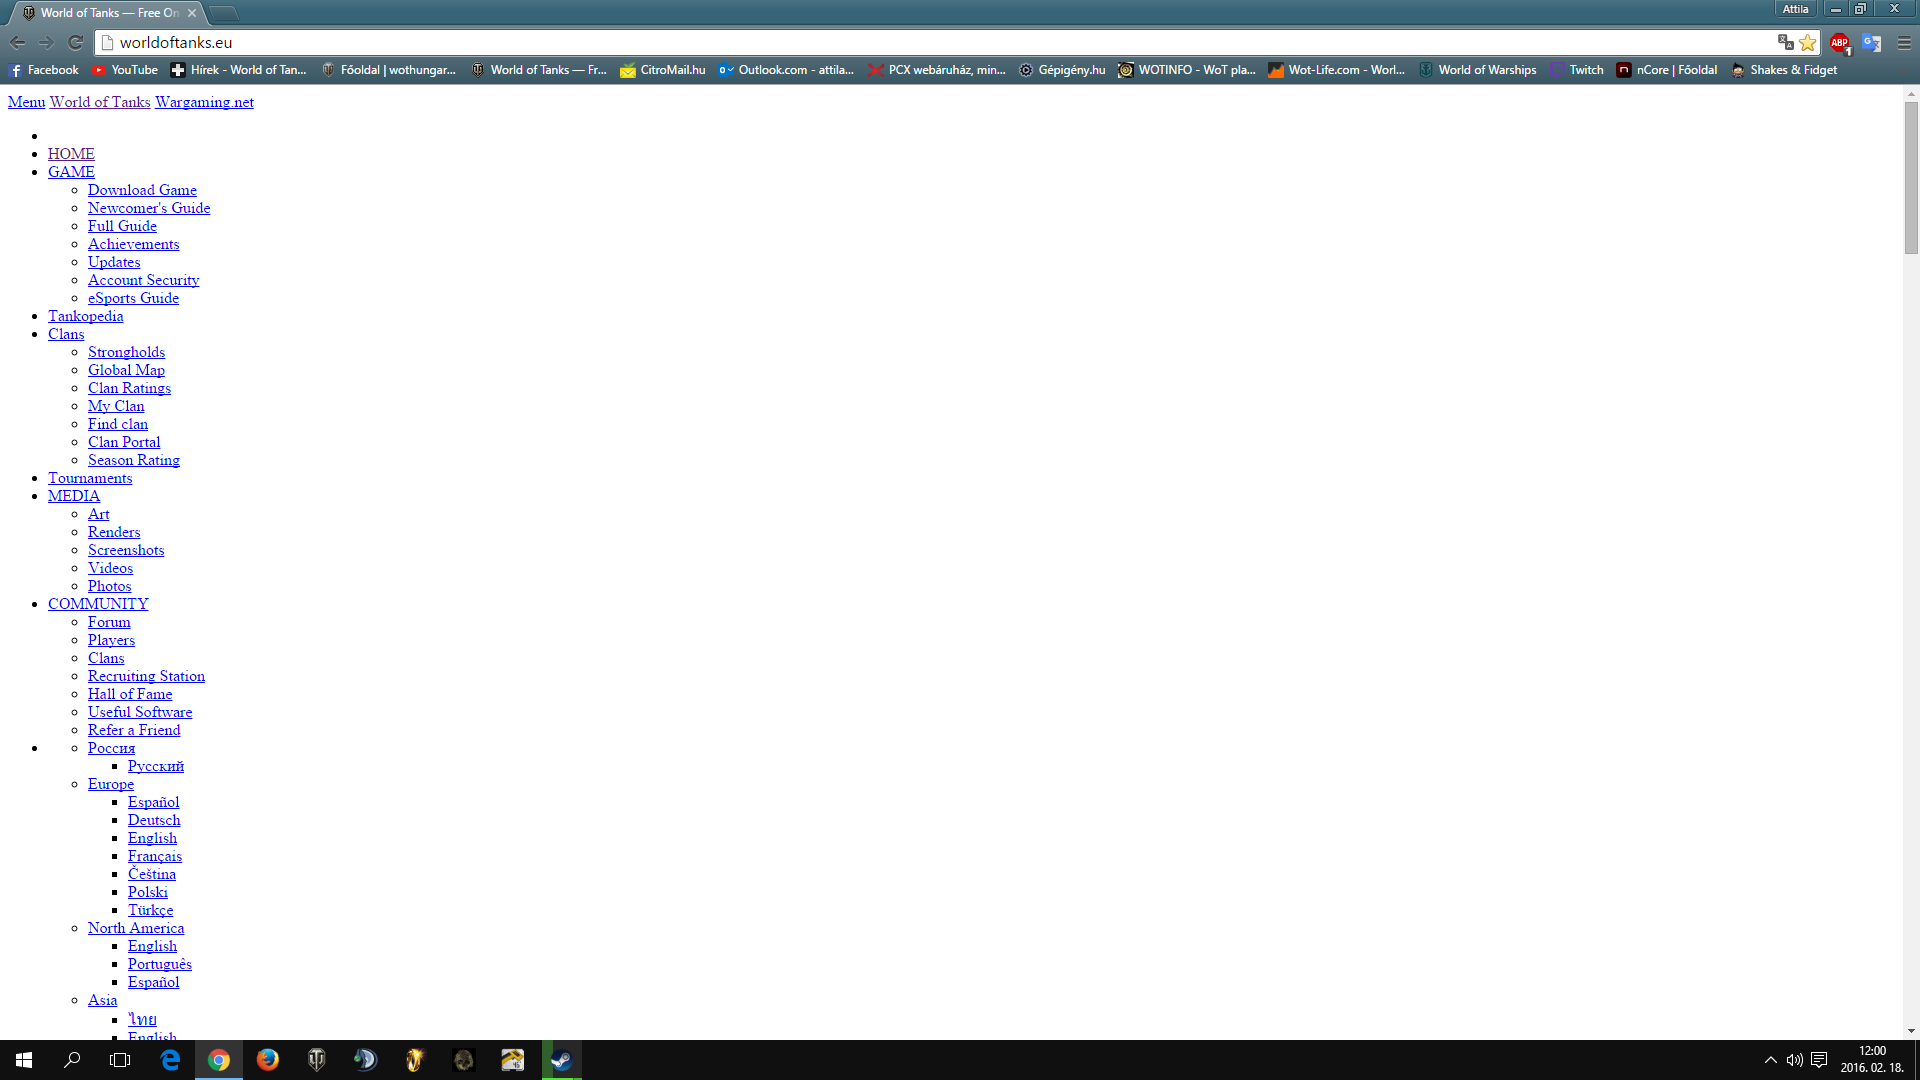The image size is (1920, 1080).
Task: Open a new tab button
Action: tap(224, 13)
